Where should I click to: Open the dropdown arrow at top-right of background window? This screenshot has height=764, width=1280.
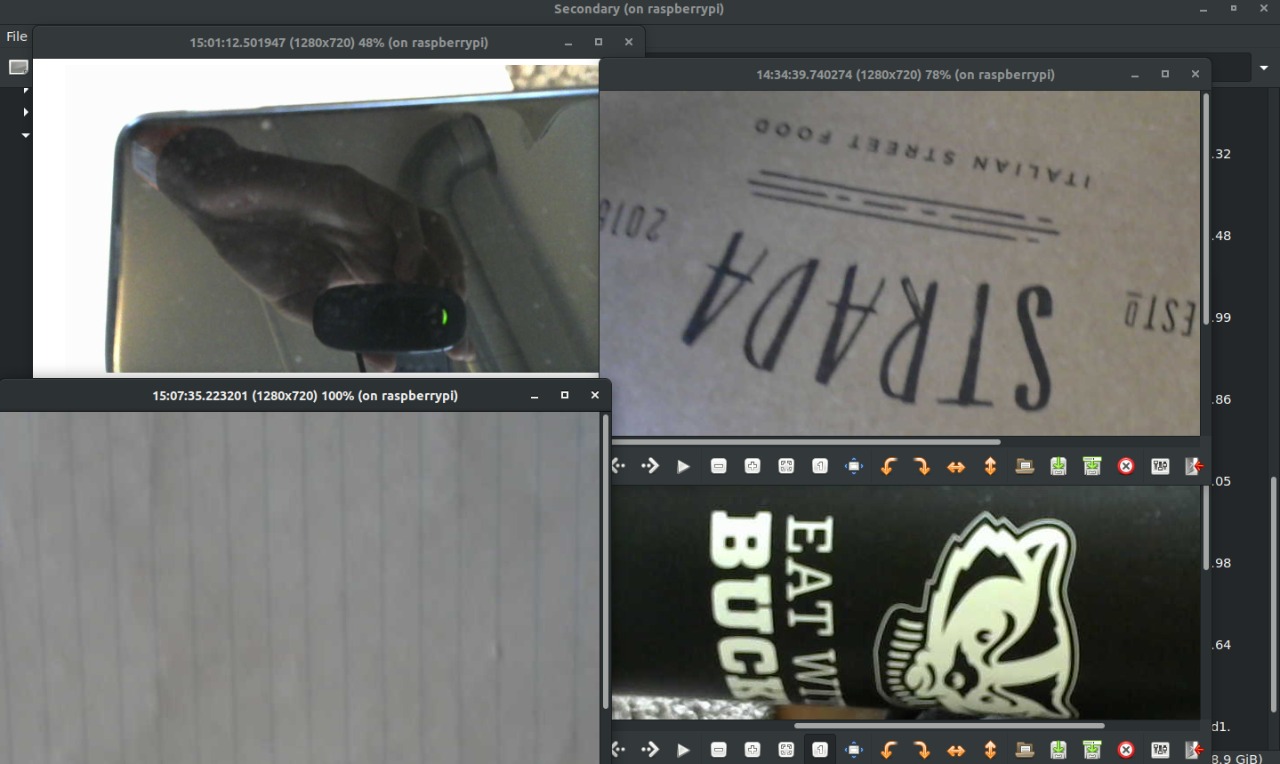[x=1264, y=68]
